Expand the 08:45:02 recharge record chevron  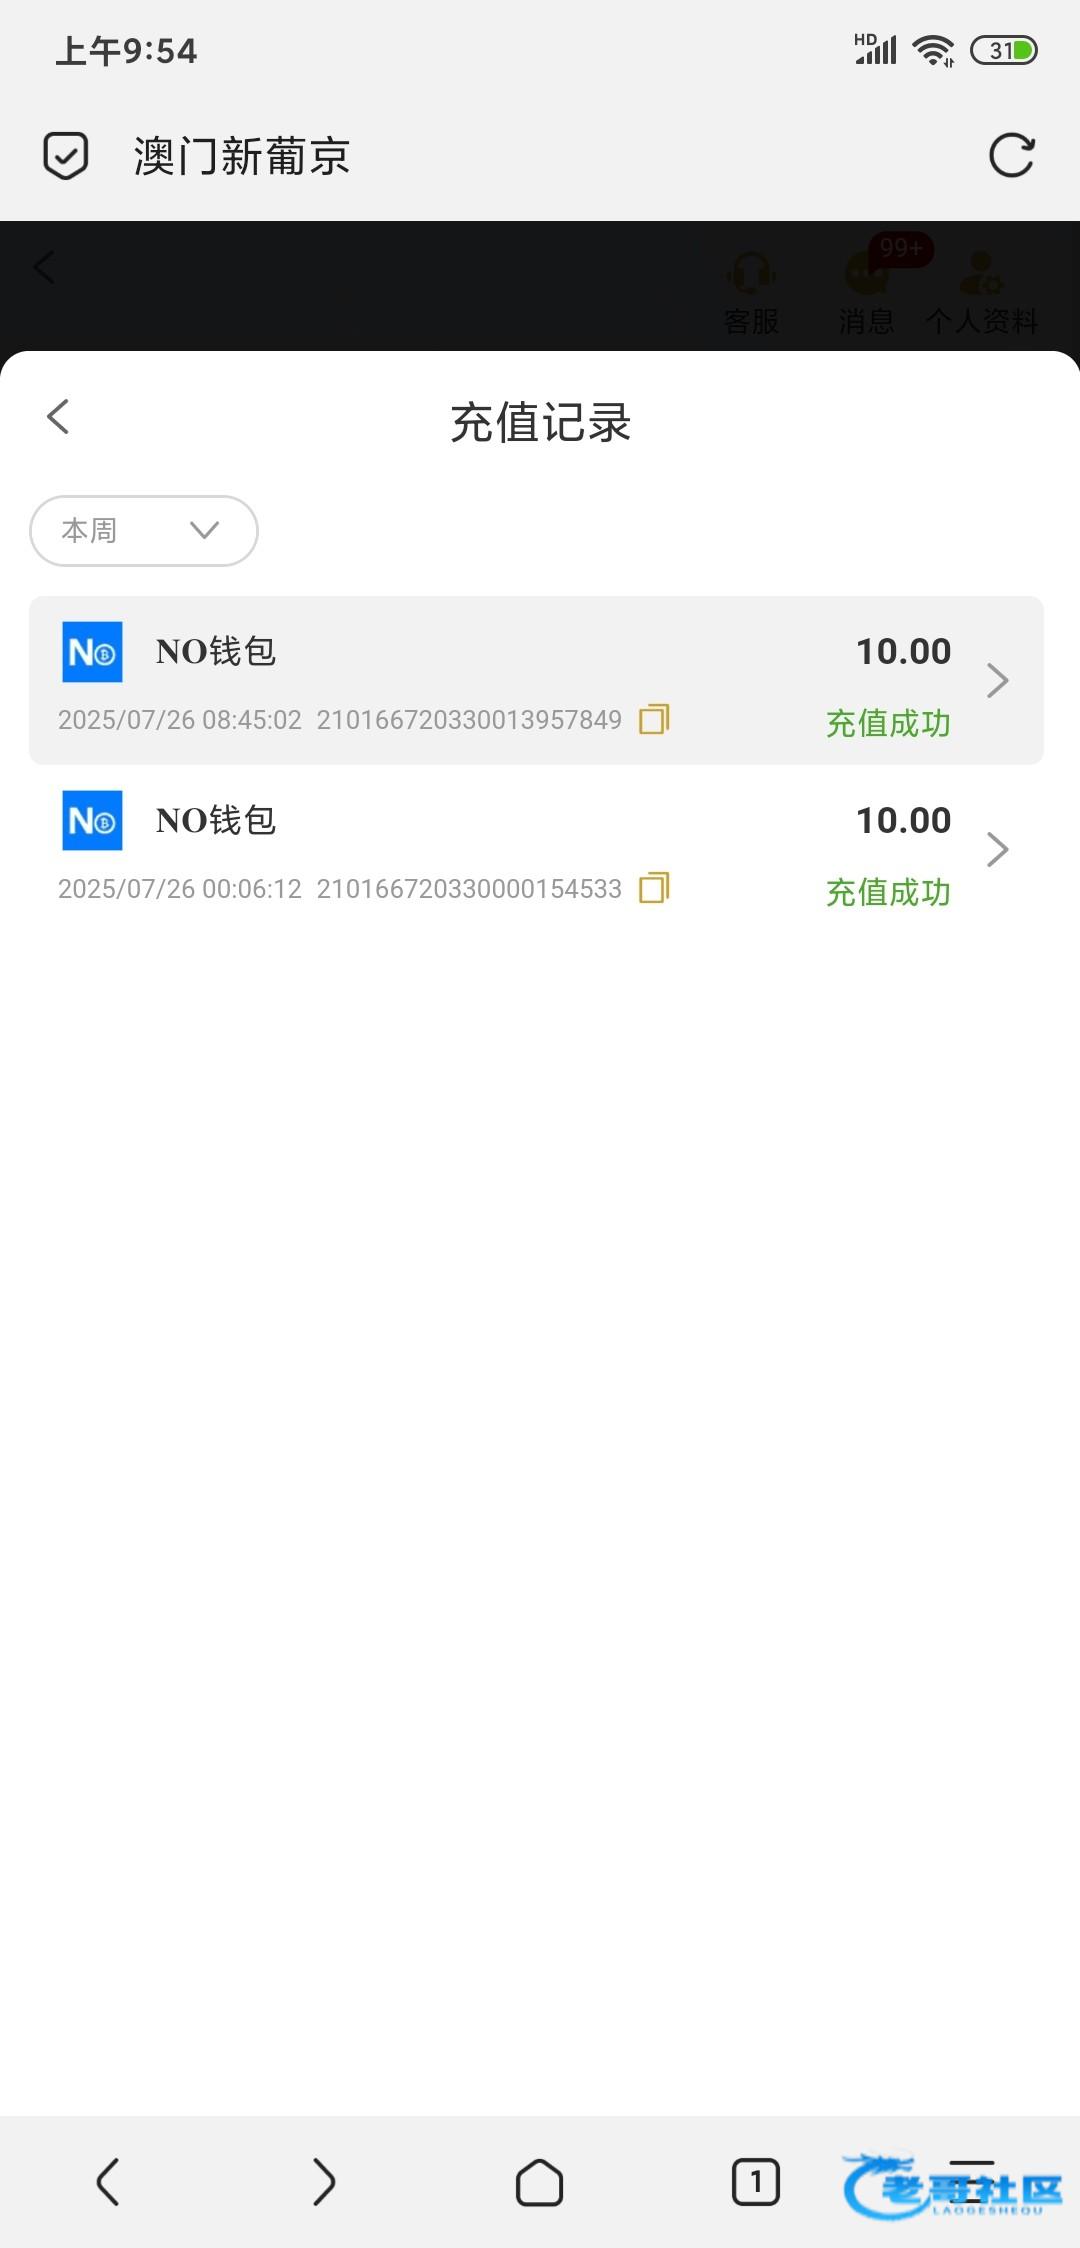997,681
